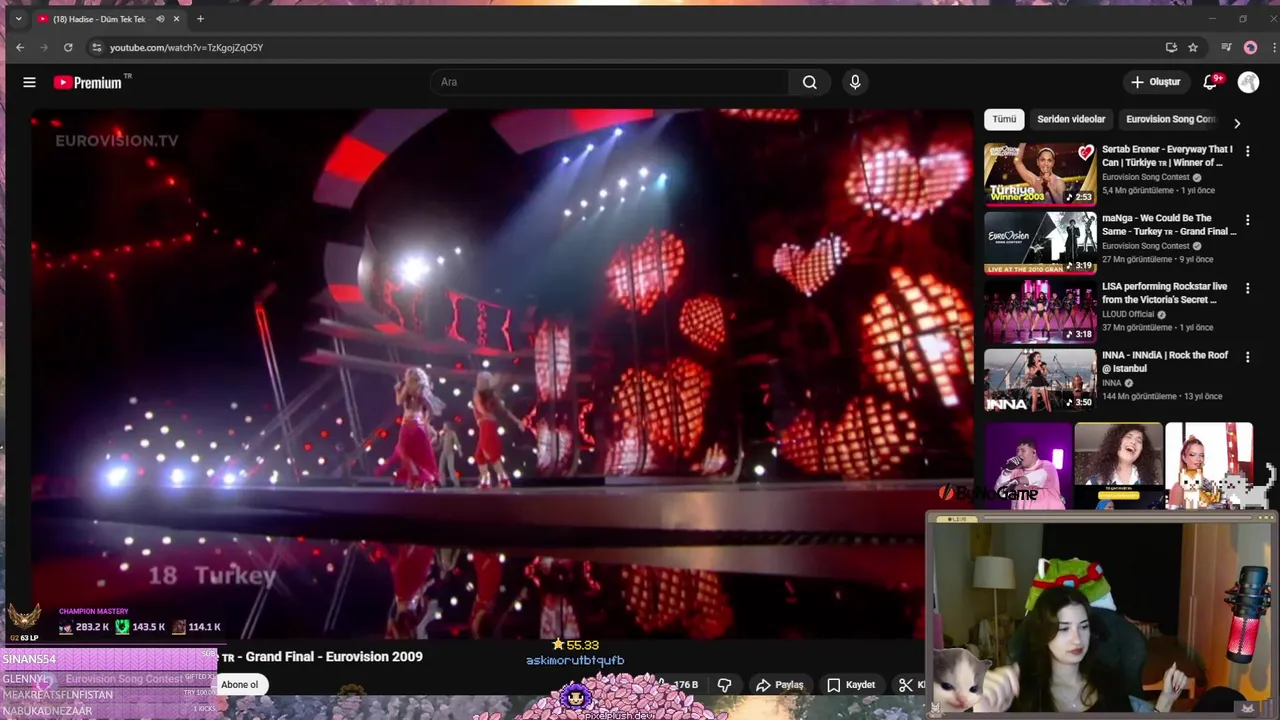1280x720 pixels.
Task: Click the magnifier search button
Action: 809,82
